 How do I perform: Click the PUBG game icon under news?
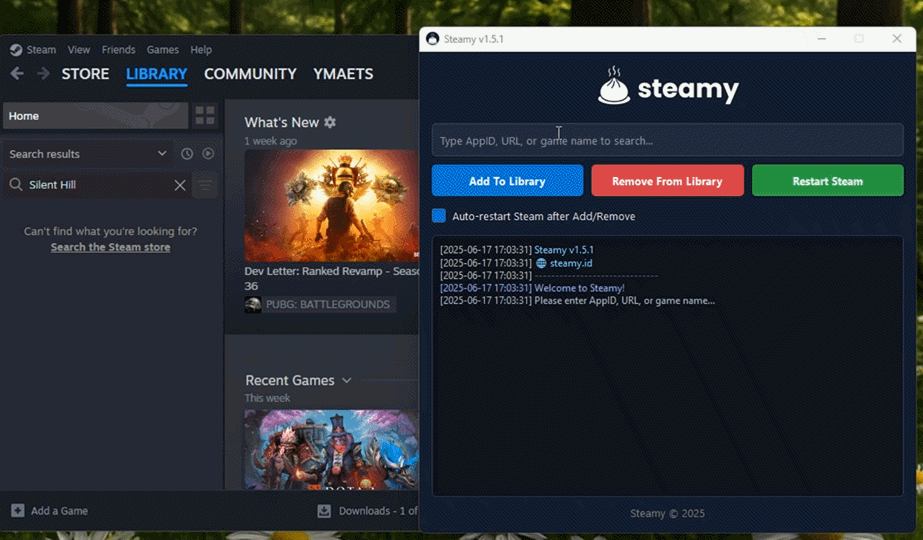click(x=253, y=304)
